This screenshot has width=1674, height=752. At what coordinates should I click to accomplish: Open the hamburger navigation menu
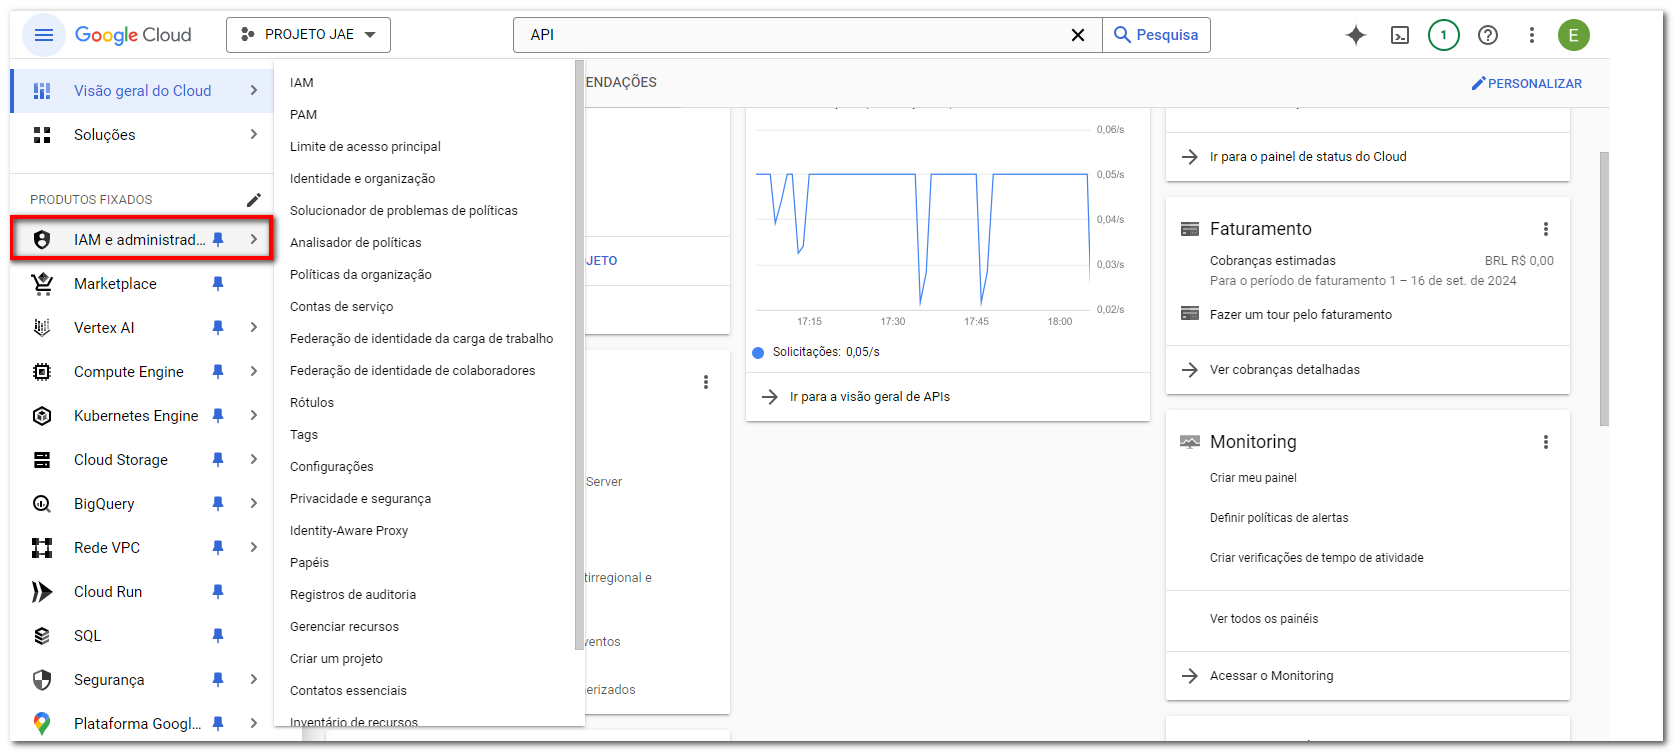tap(43, 35)
